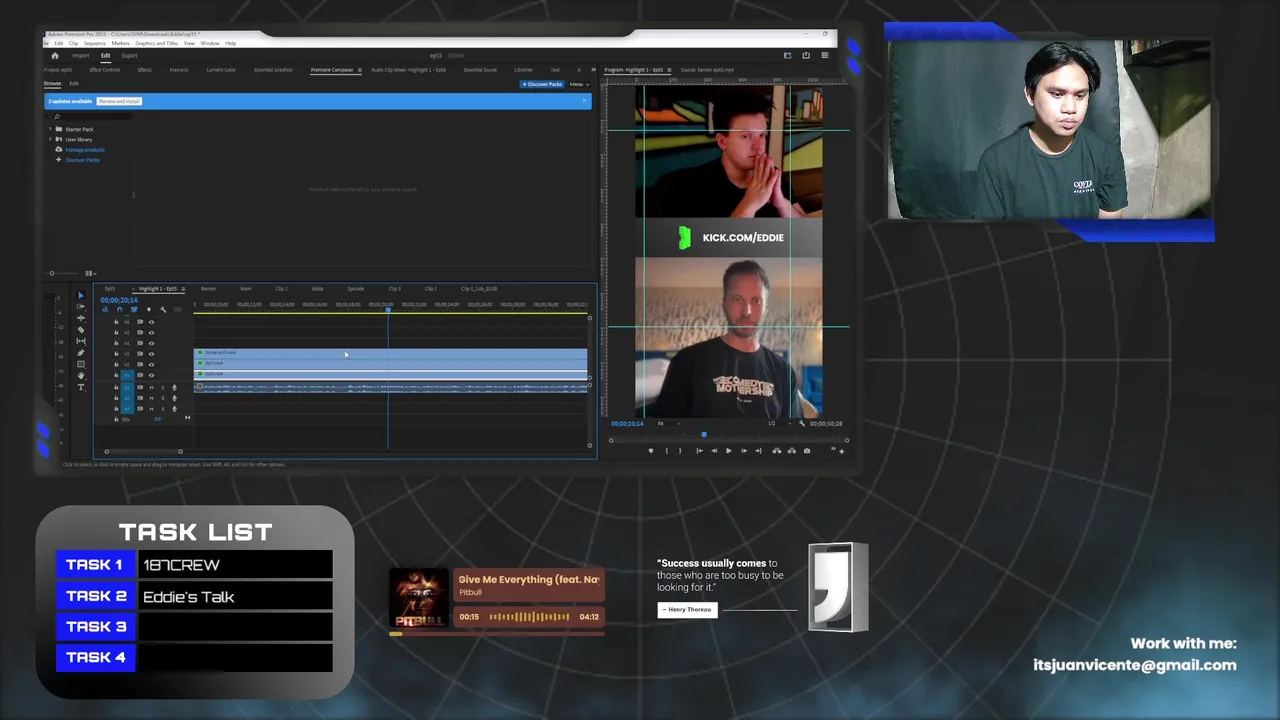
Task: Open Program monitor panel menu
Action: pos(669,70)
